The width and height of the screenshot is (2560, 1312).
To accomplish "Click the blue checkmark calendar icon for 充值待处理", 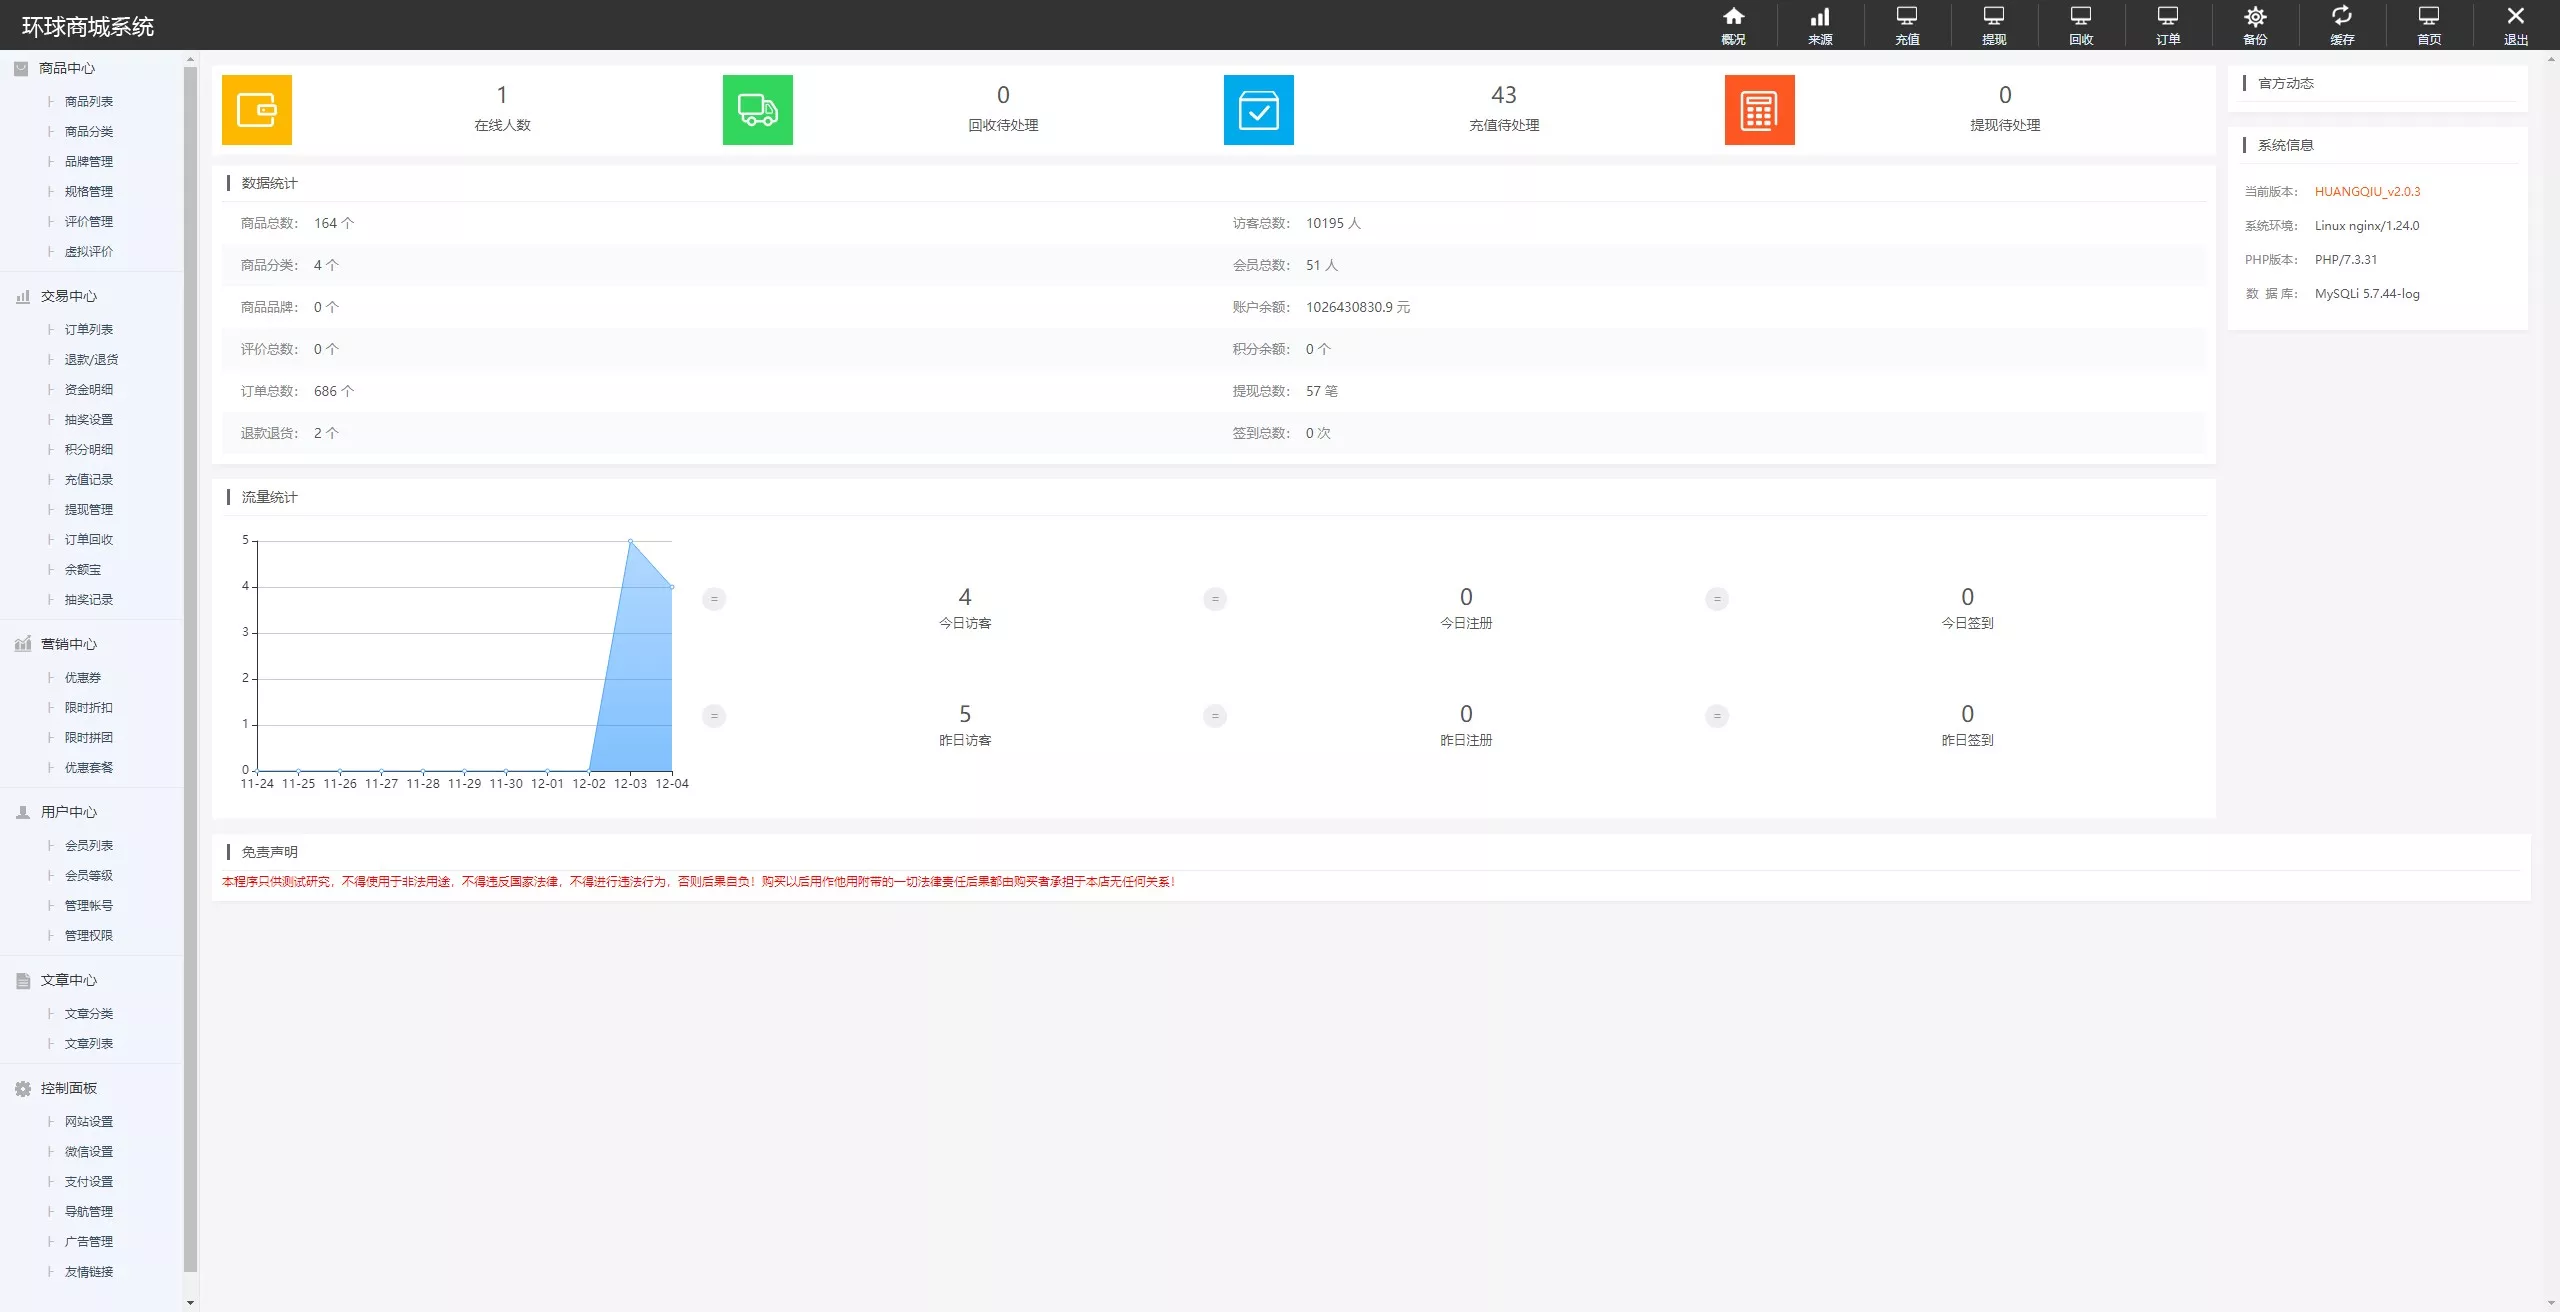I will click(x=1258, y=110).
